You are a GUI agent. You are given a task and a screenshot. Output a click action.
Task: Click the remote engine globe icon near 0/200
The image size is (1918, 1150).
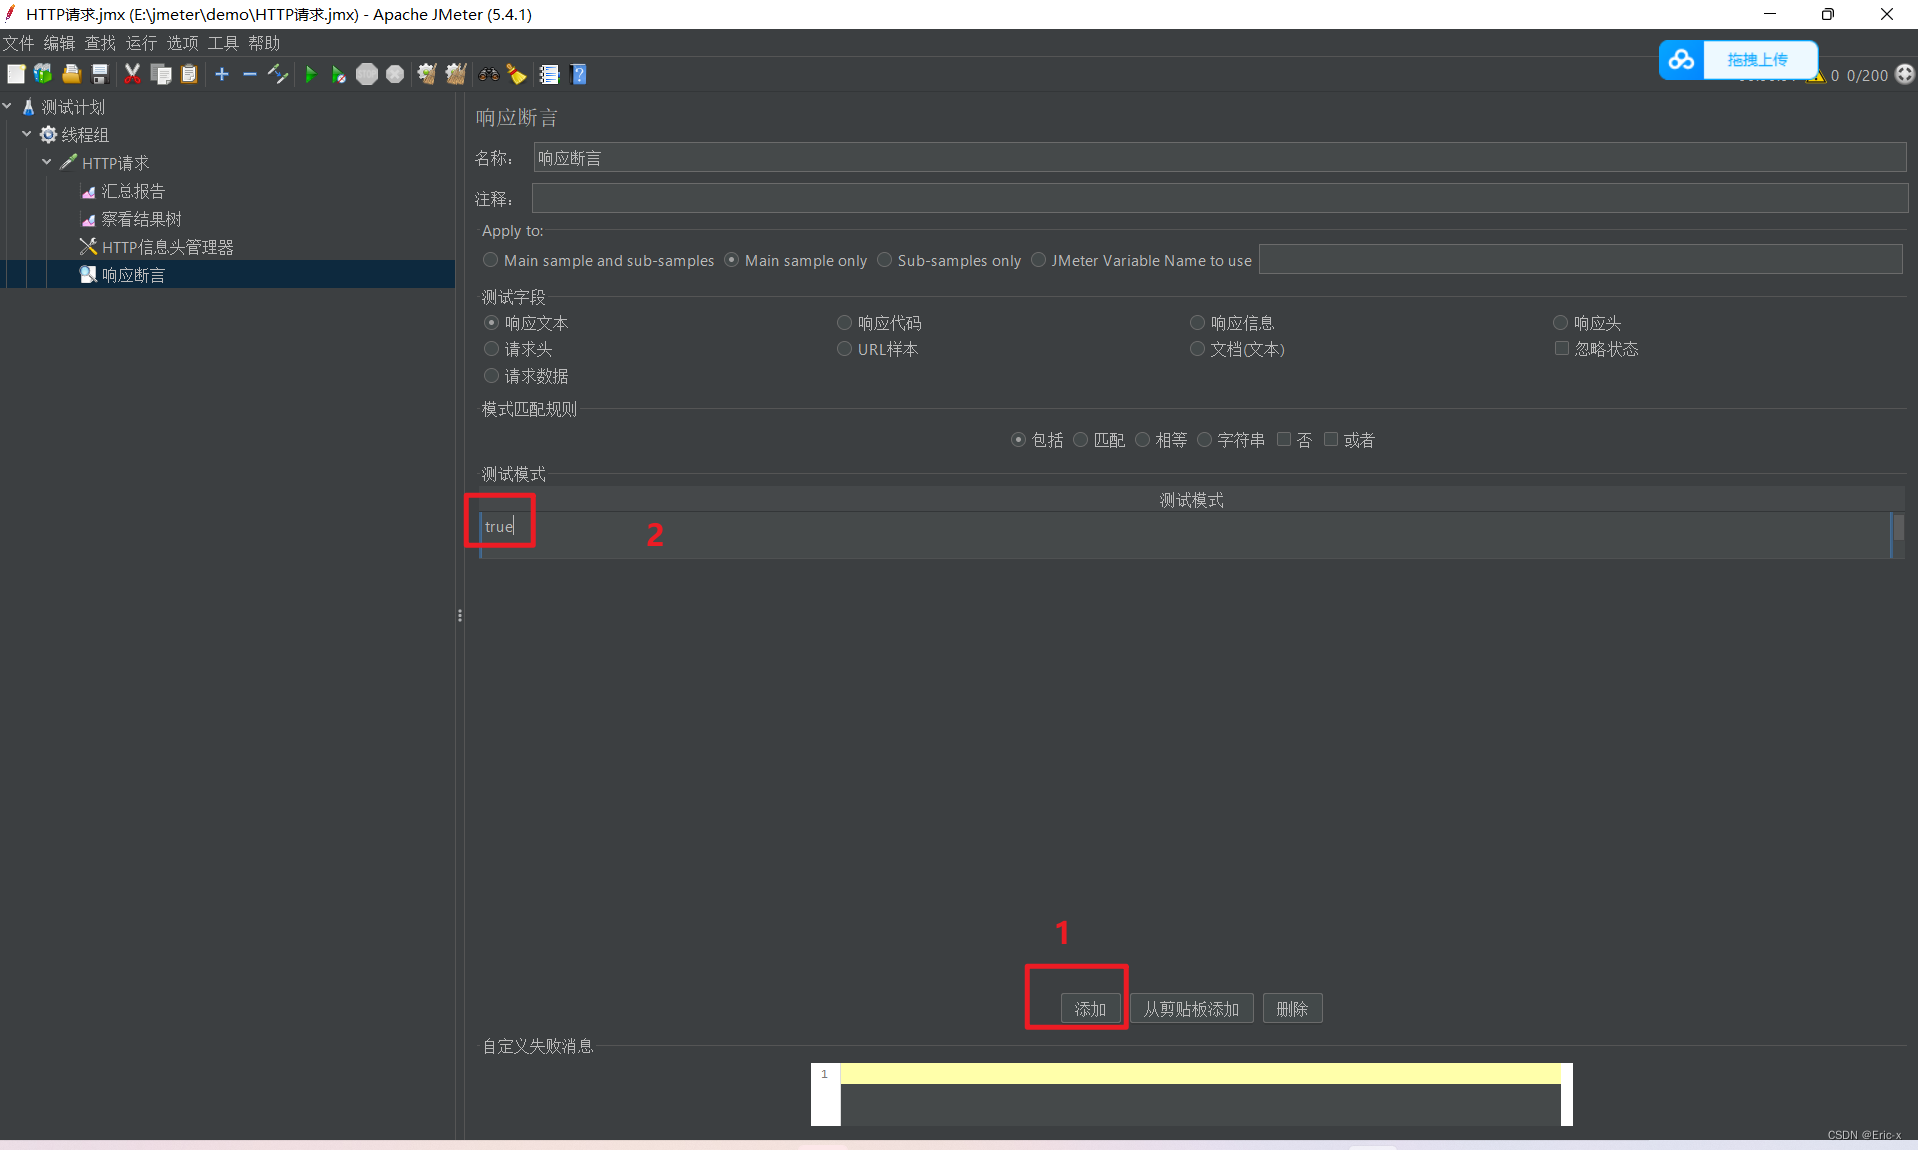pos(1905,74)
